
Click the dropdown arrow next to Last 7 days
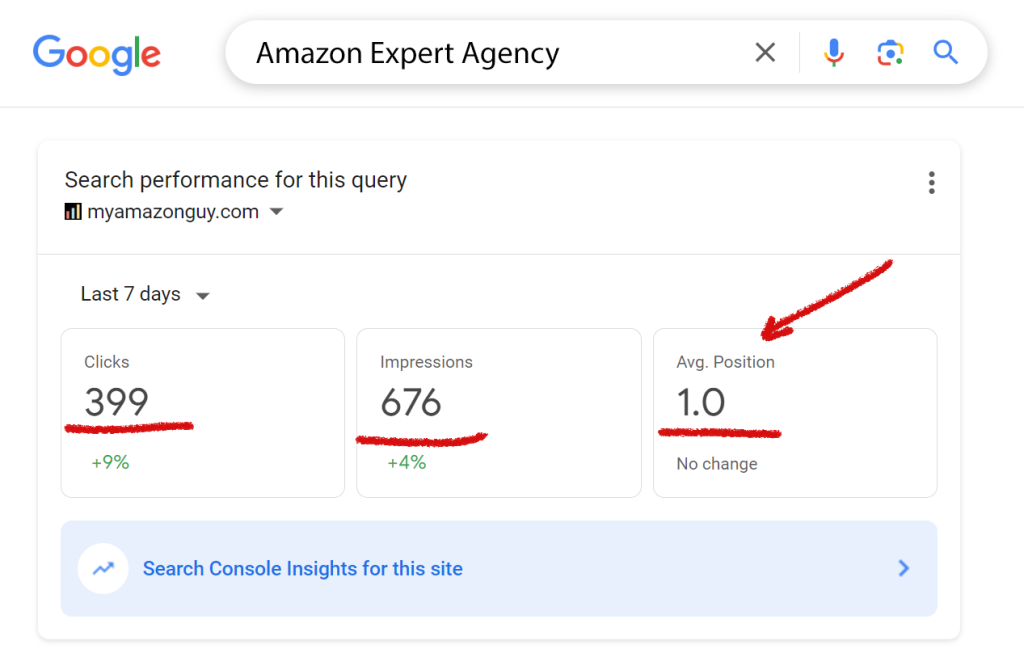point(203,296)
